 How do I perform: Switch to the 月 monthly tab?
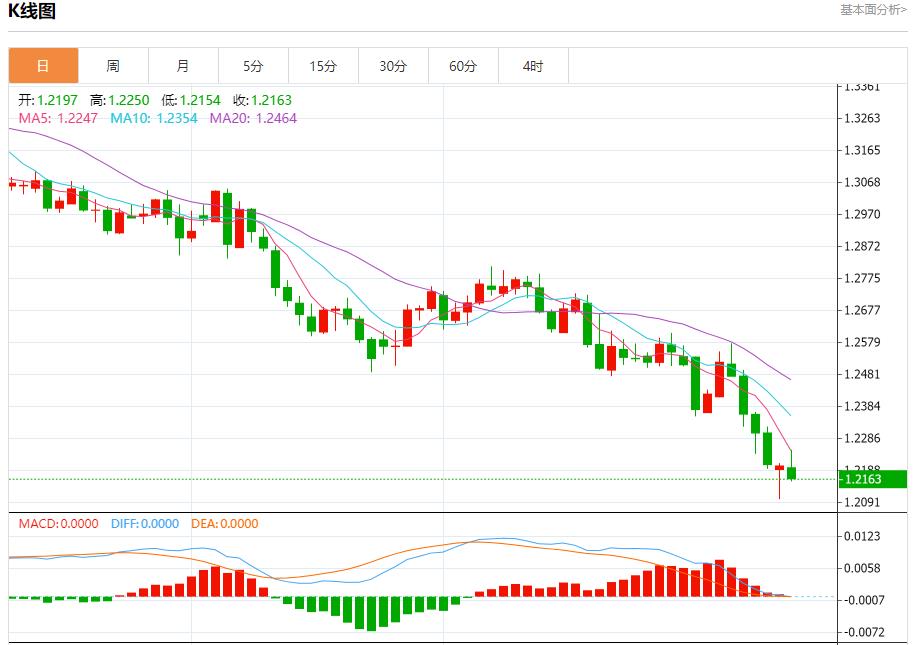(183, 66)
